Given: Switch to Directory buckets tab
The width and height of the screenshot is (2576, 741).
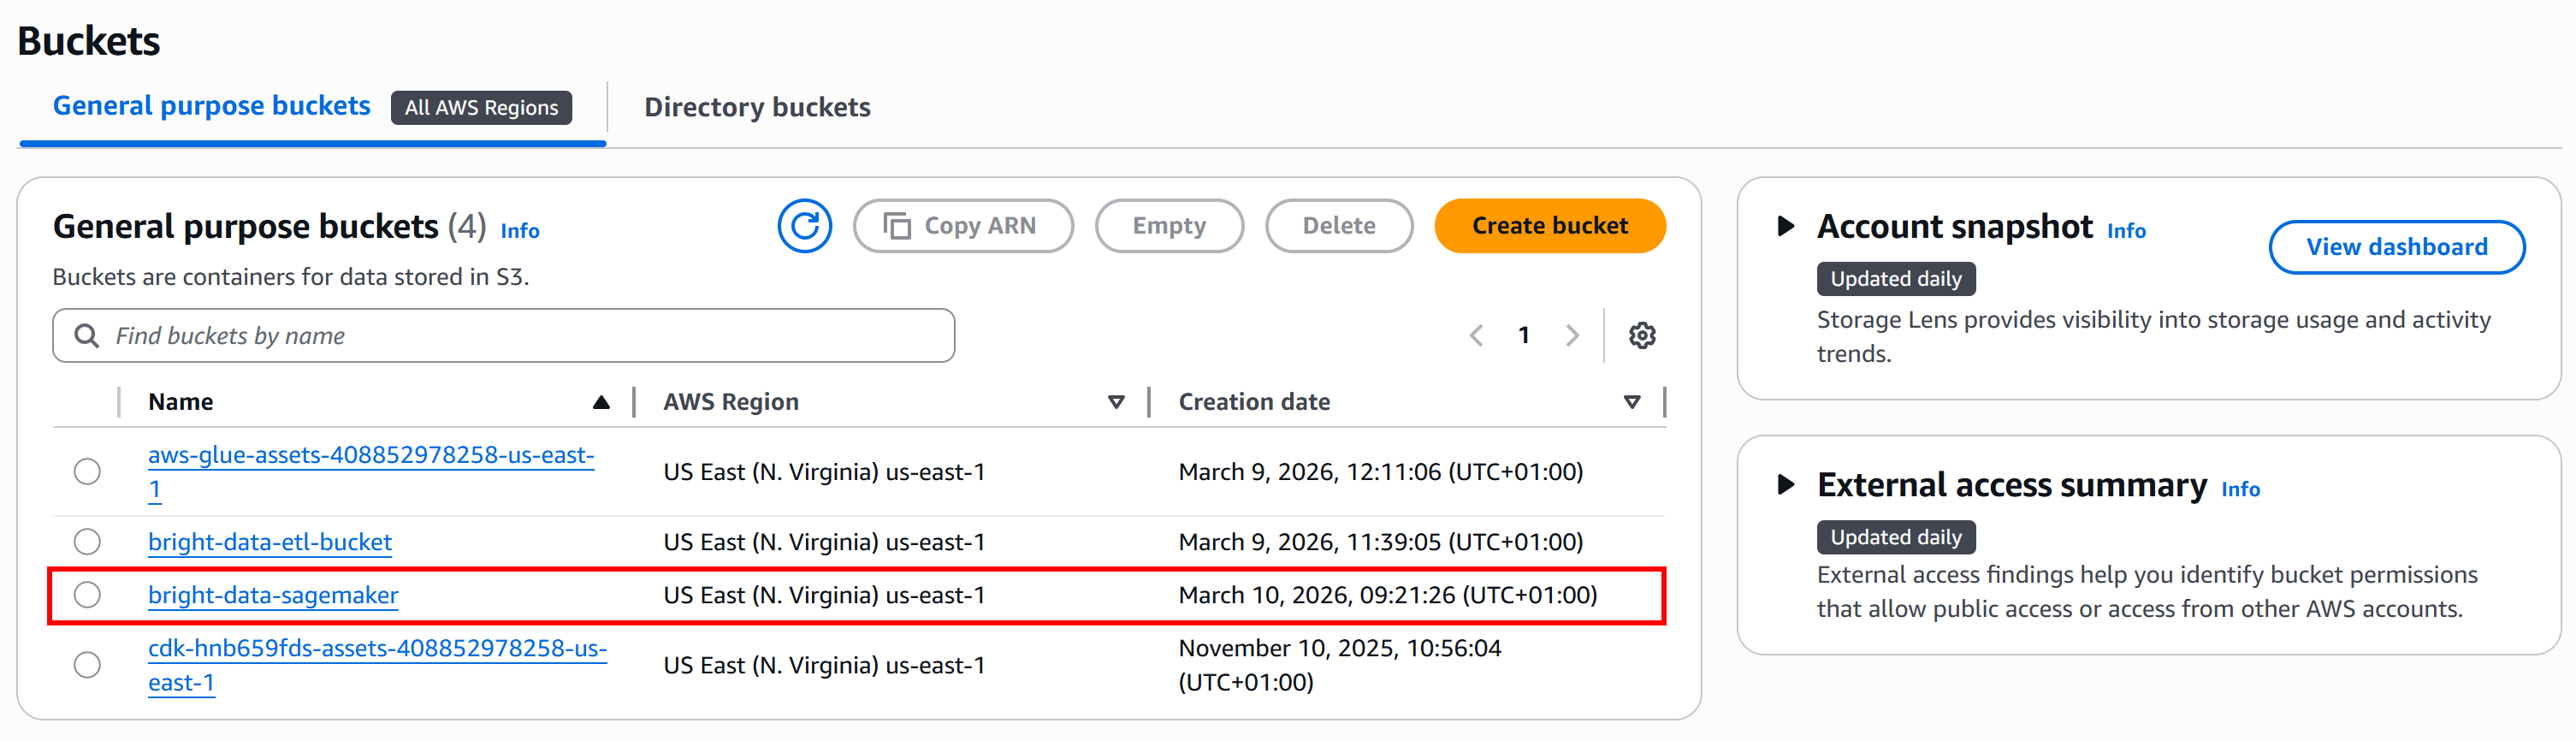Looking at the screenshot, I should pyautogui.click(x=757, y=107).
